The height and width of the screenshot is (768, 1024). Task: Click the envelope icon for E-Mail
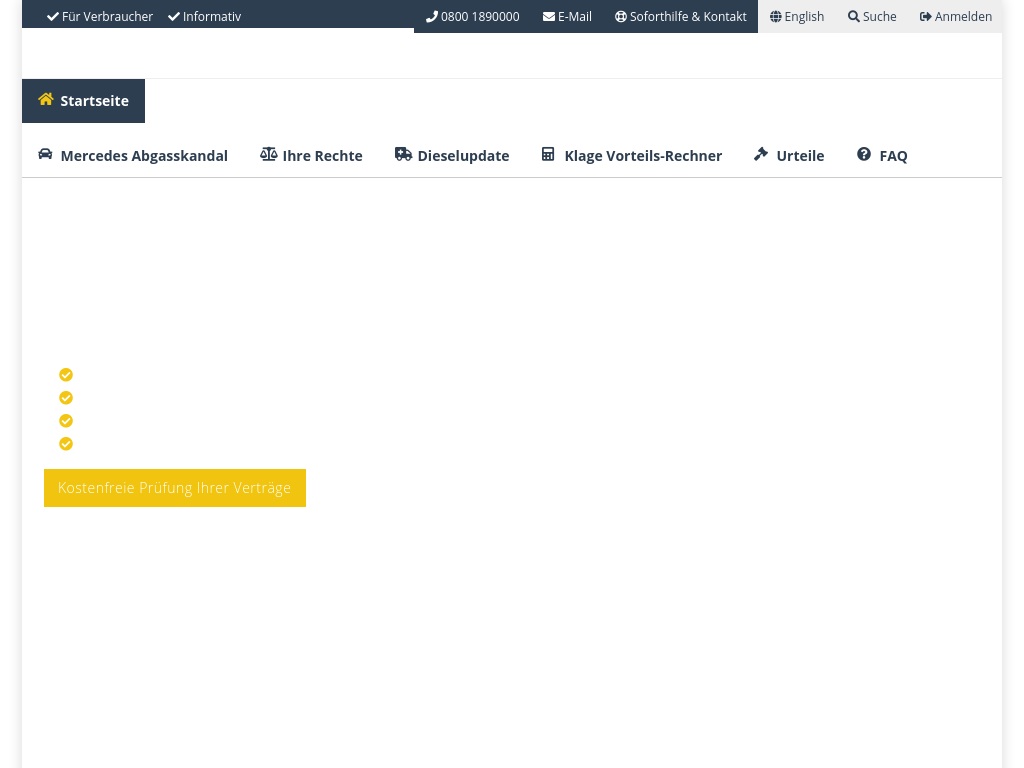pyautogui.click(x=549, y=17)
